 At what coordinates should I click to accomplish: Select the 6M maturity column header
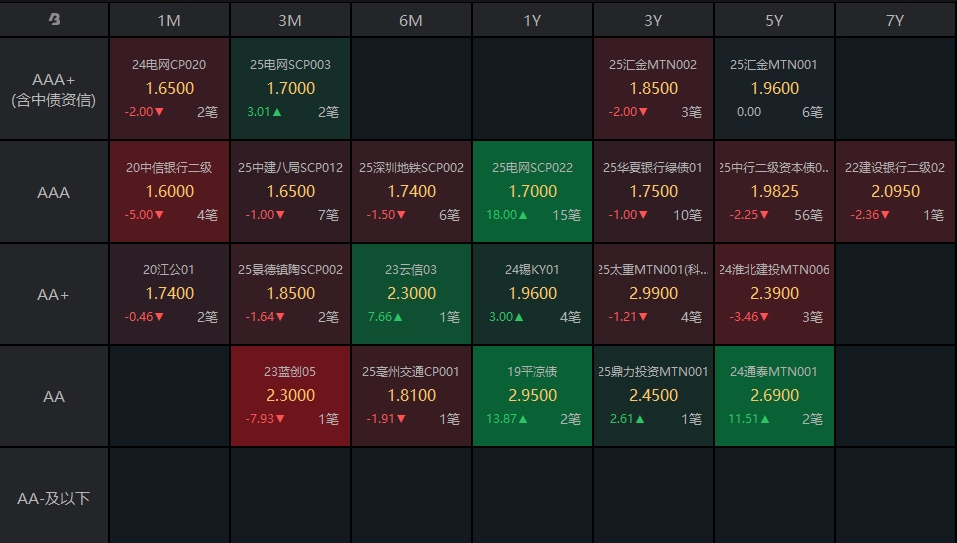click(411, 20)
